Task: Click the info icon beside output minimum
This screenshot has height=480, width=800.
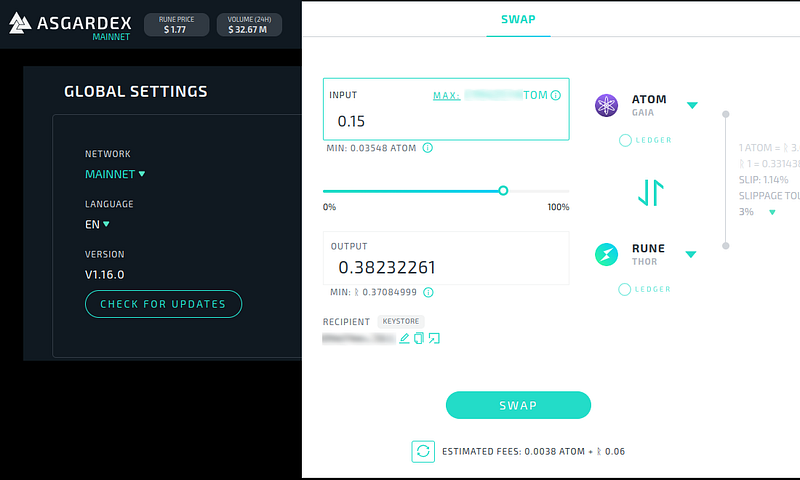Action: point(429,292)
